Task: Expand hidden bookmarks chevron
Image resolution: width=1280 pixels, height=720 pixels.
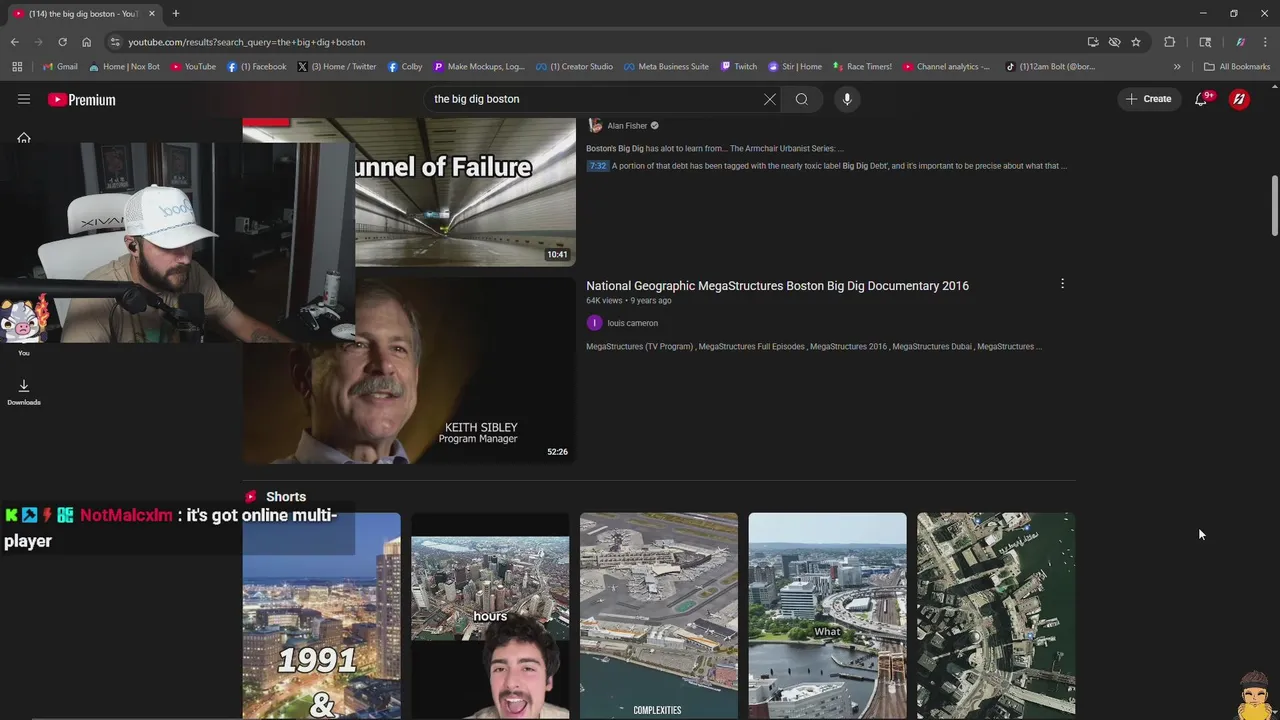Action: click(x=1177, y=67)
